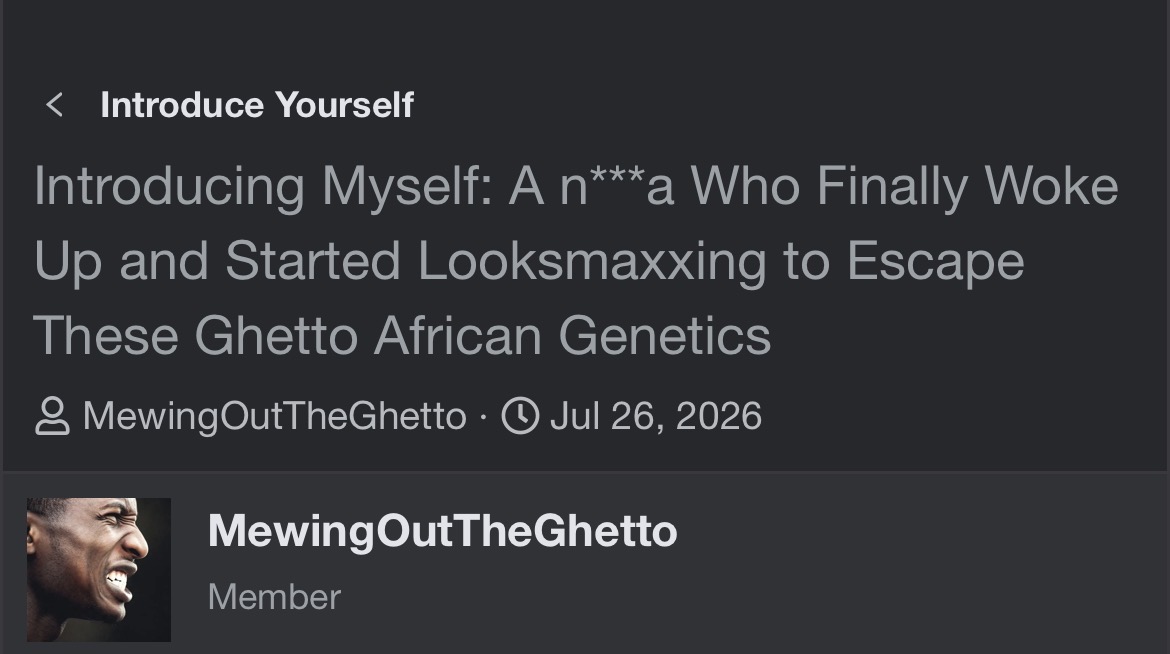Viewport: 1170px width, 654px height.
Task: View profile via the avatar image
Action: [98, 570]
